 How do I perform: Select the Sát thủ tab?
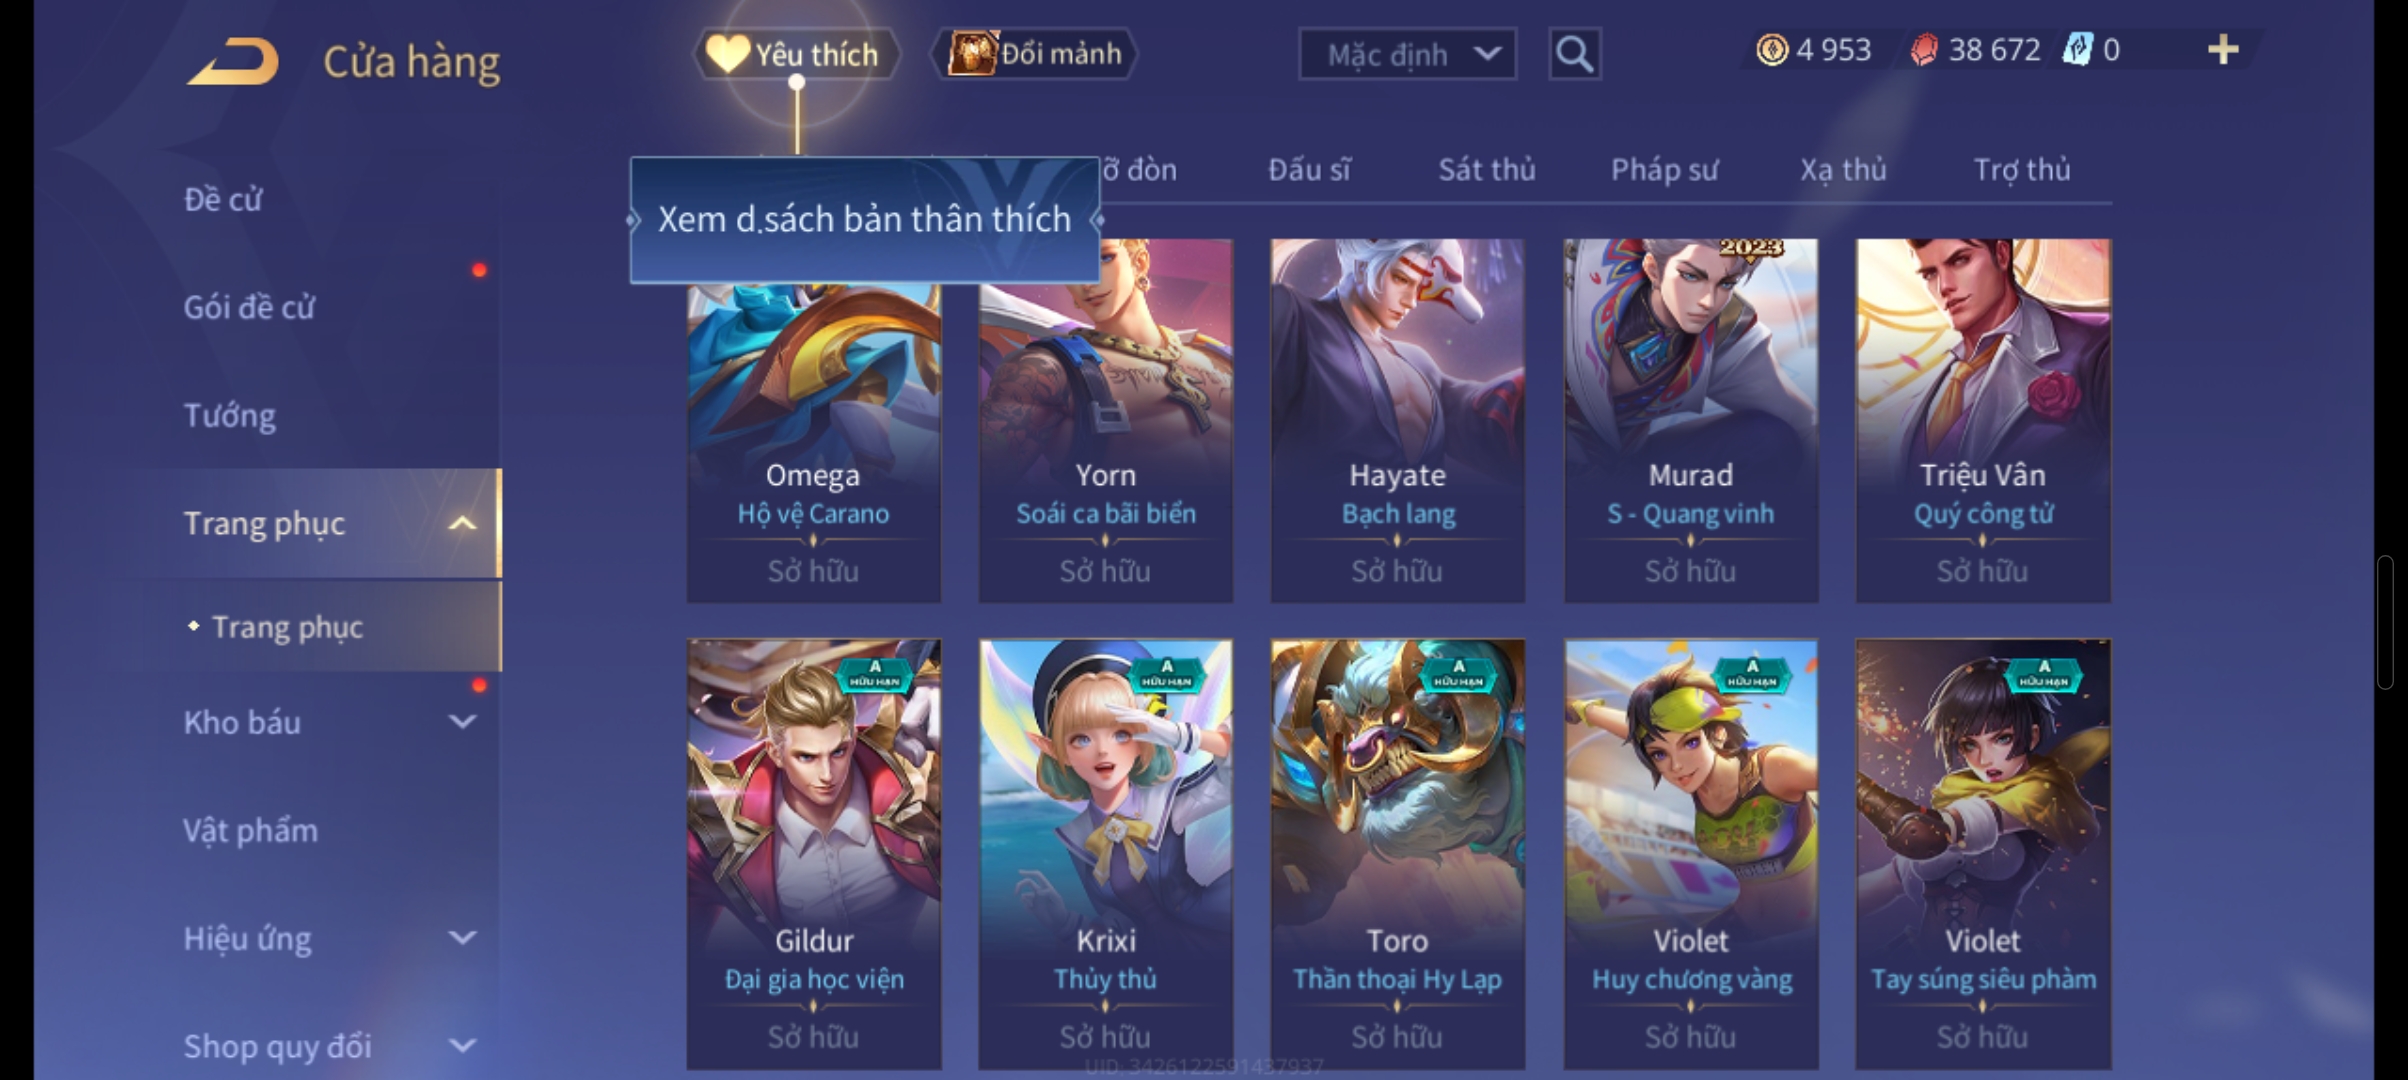(x=1487, y=170)
